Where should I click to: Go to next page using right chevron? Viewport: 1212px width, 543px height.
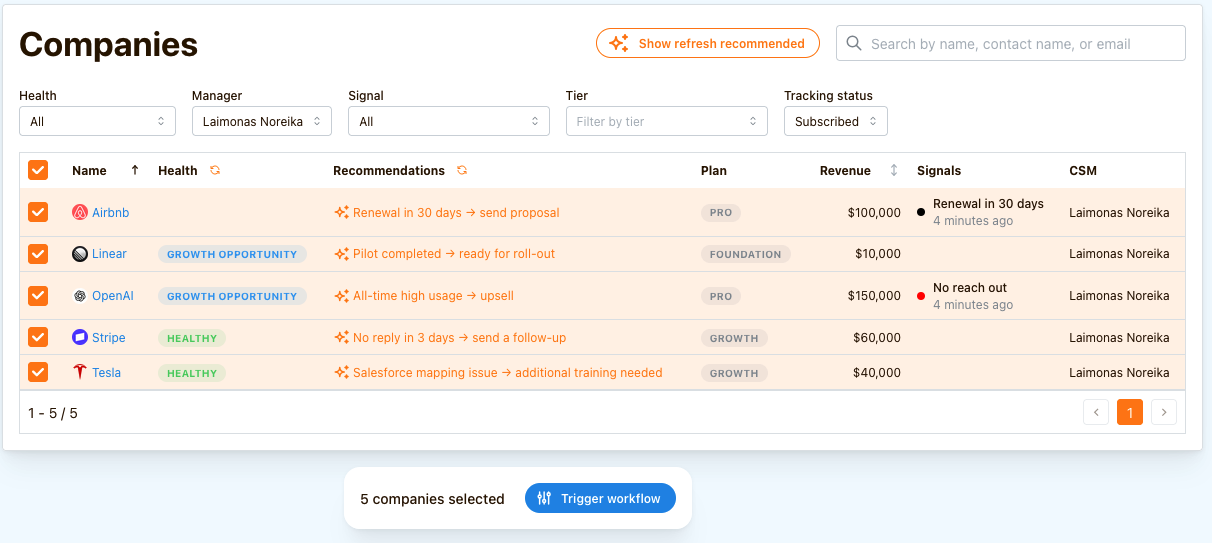(x=1163, y=412)
